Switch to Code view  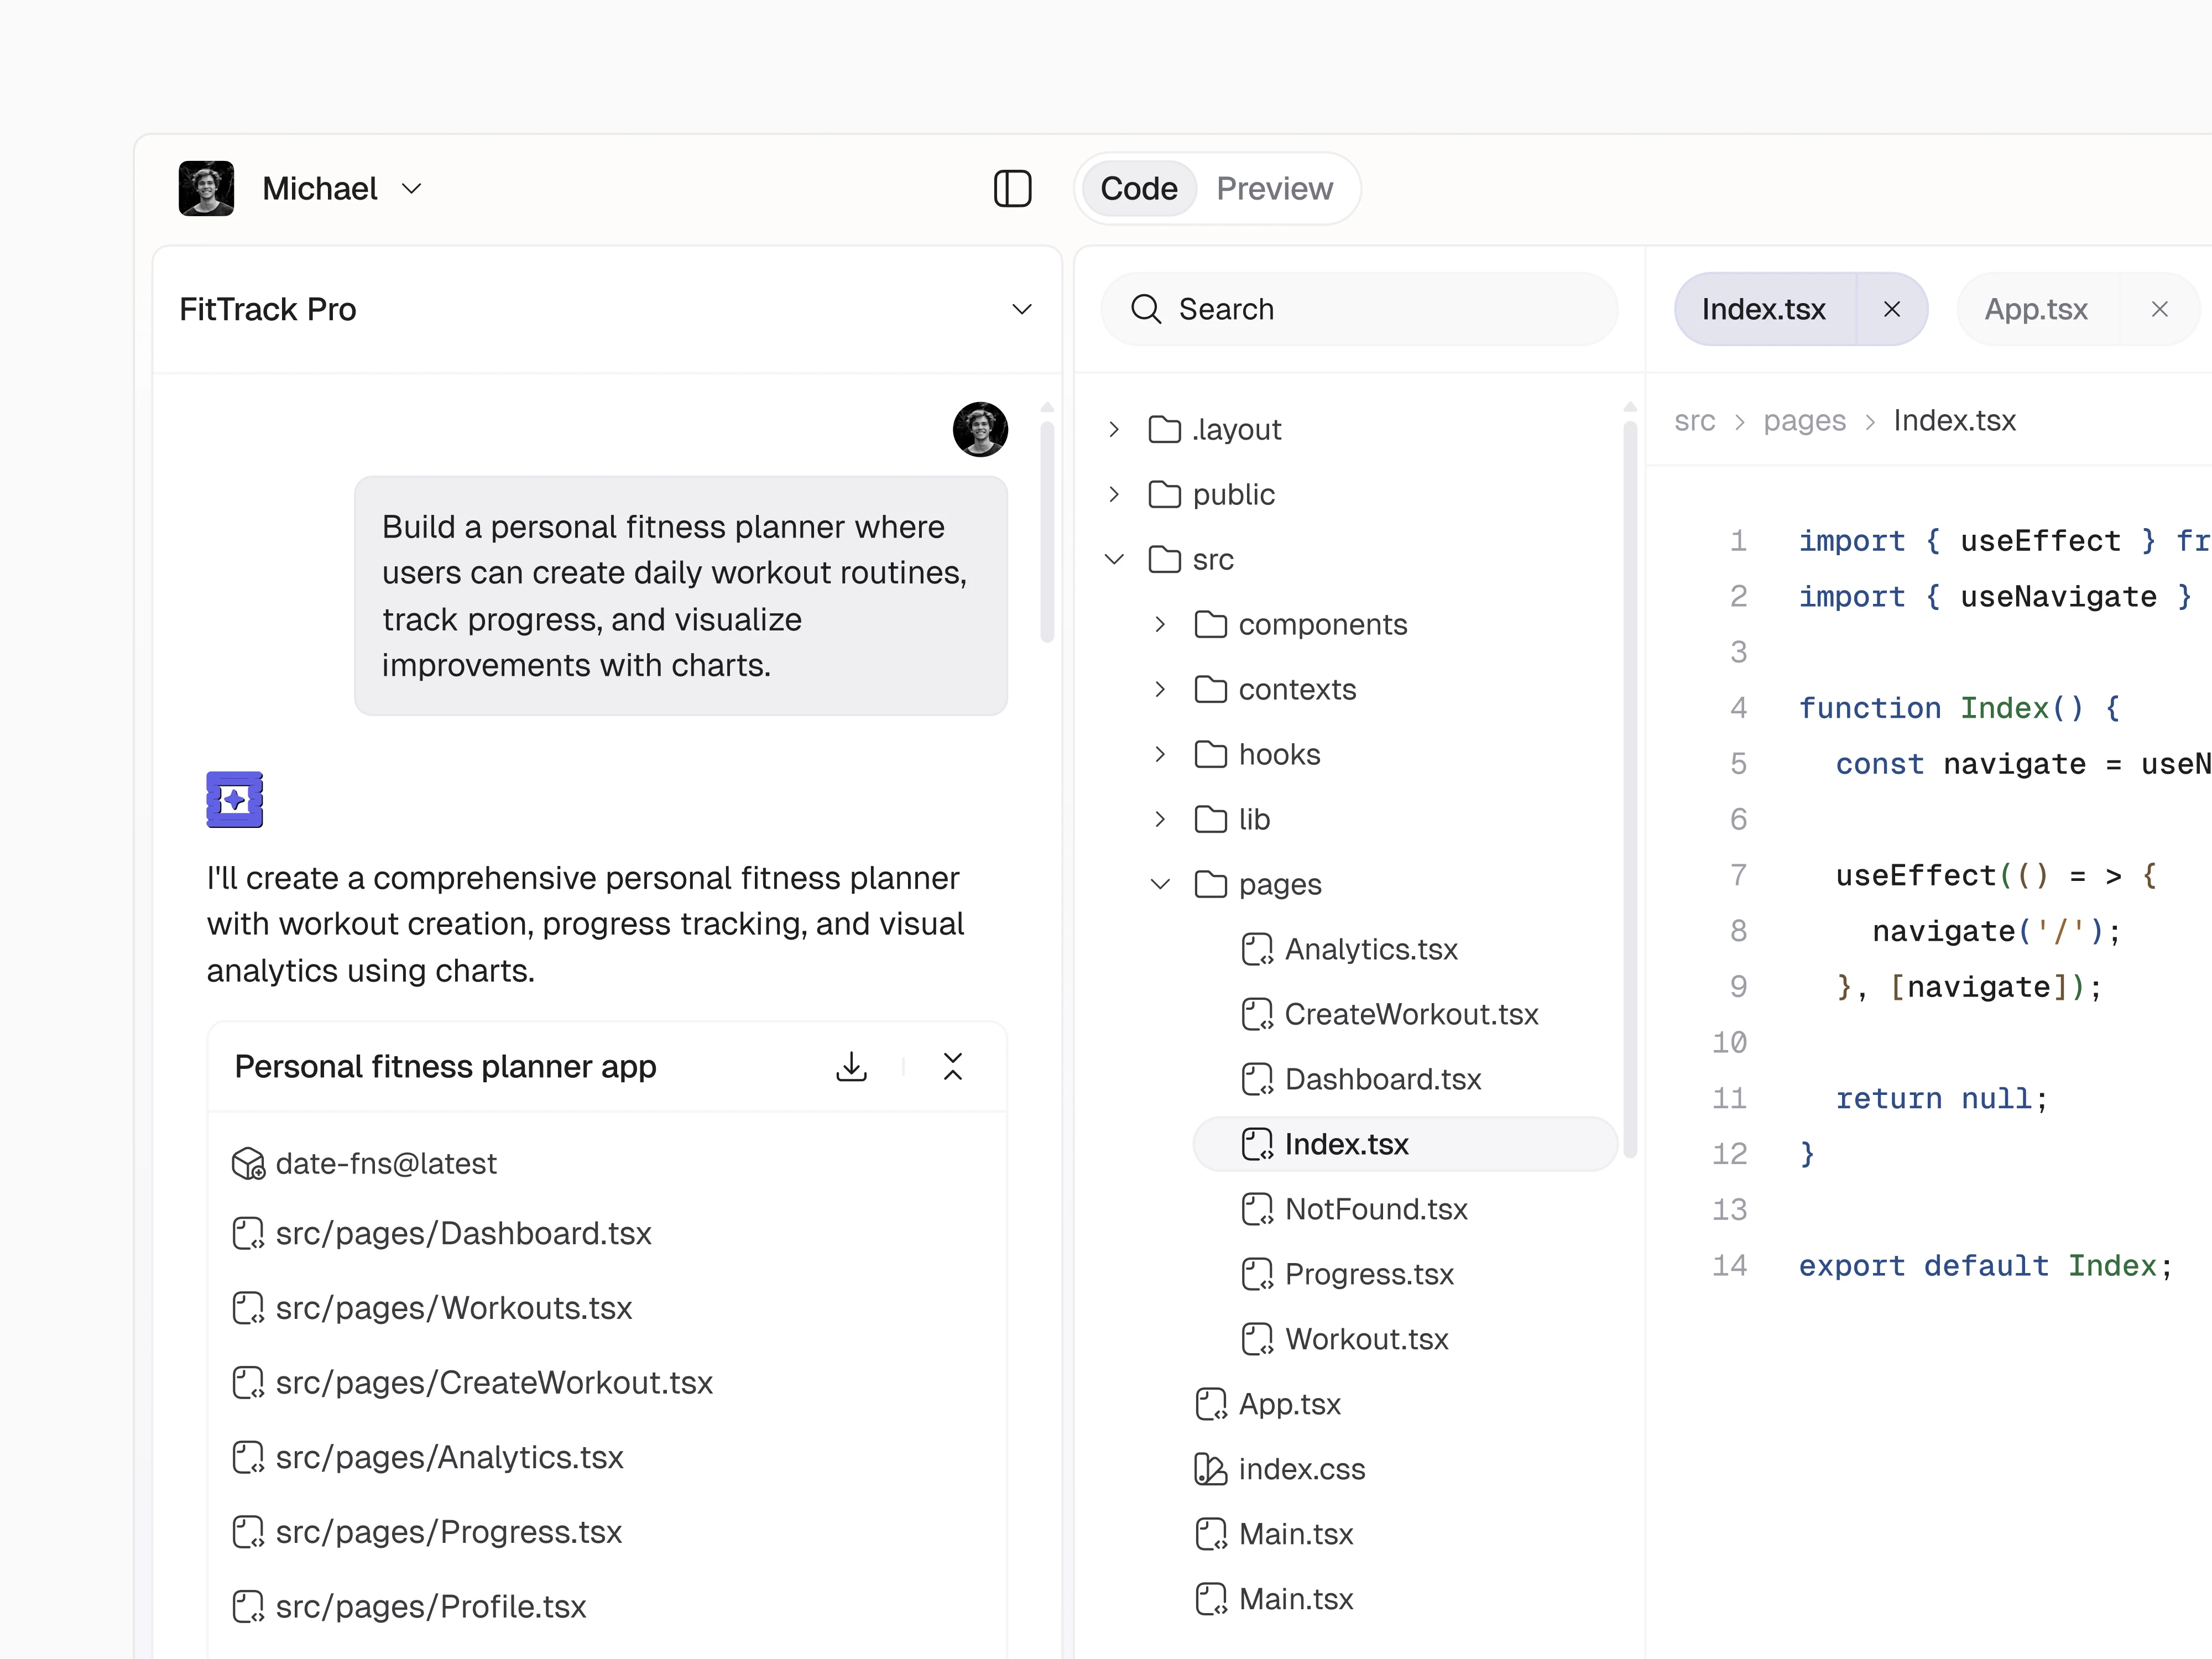point(1139,189)
